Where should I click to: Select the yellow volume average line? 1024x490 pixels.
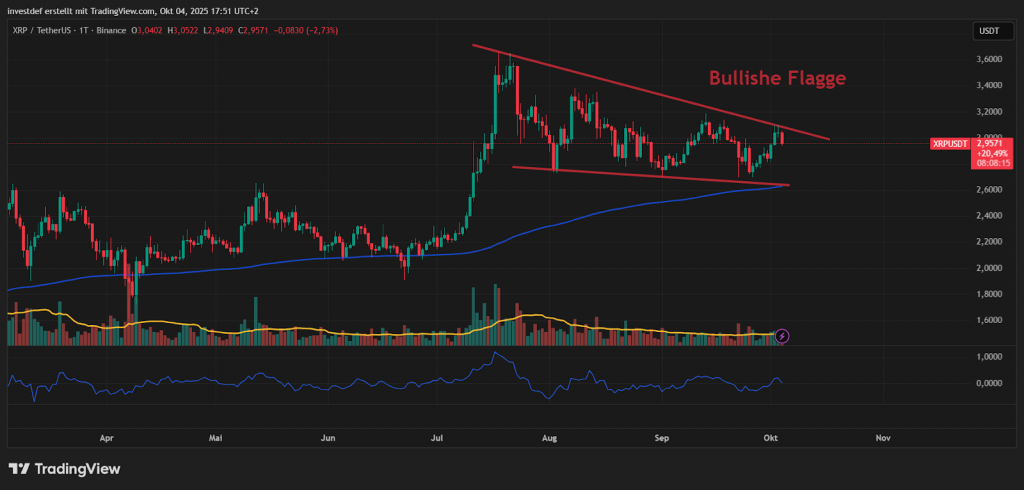[x=300, y=329]
